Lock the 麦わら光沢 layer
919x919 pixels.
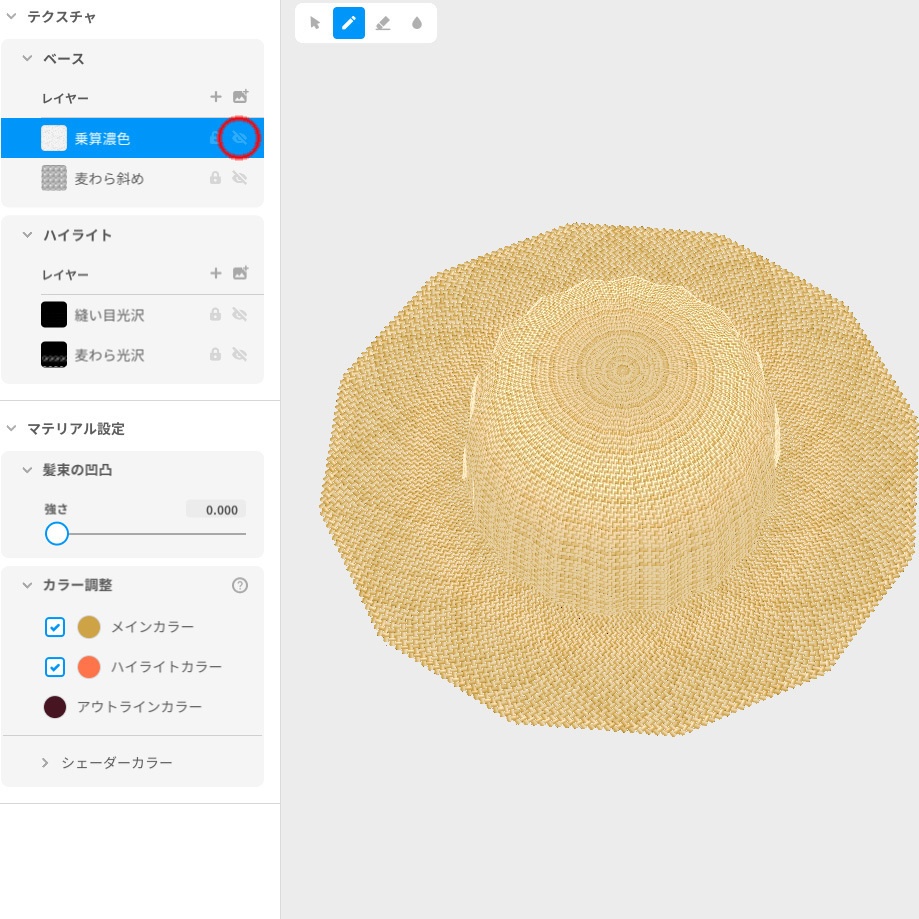(215, 355)
